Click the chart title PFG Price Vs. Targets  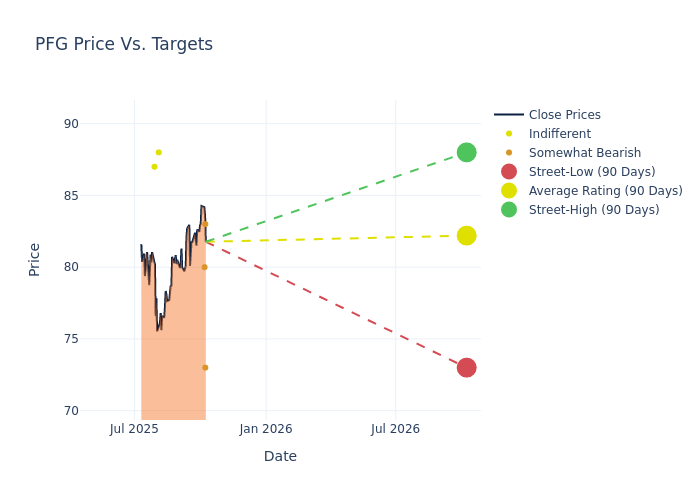coord(124,44)
